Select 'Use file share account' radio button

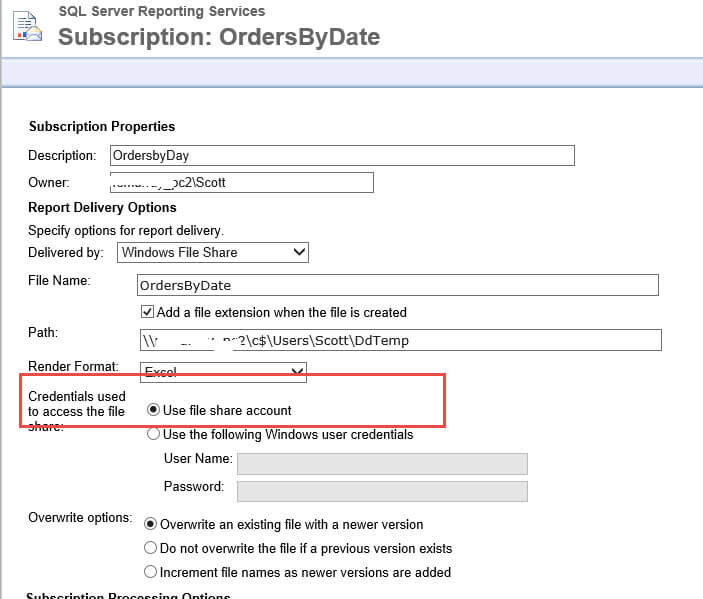click(x=153, y=410)
